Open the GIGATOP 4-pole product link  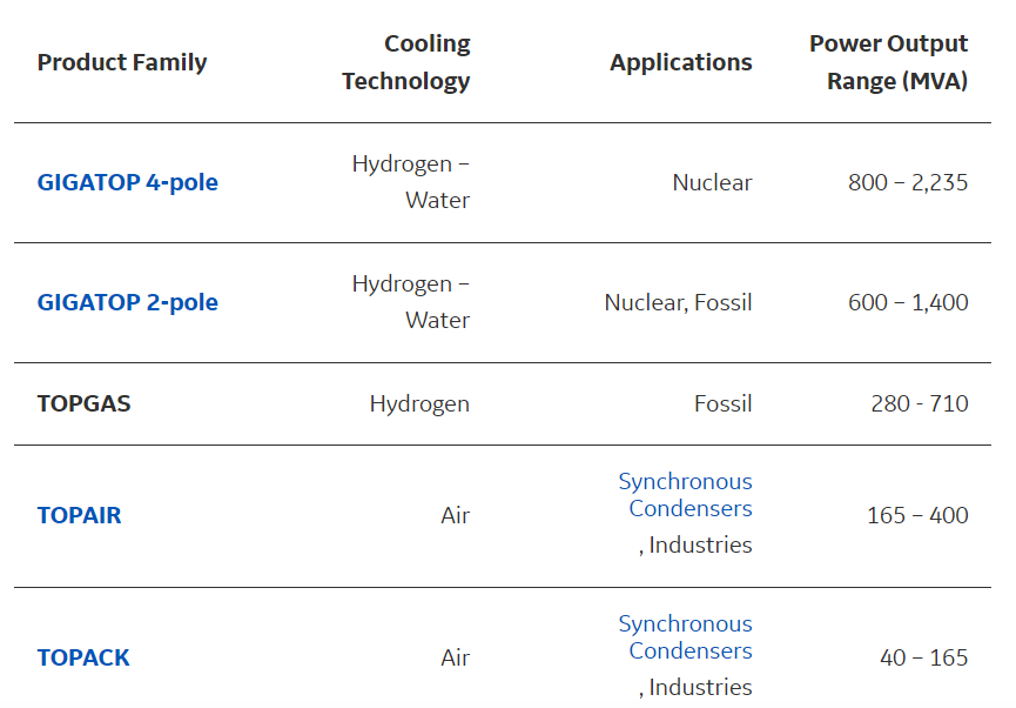click(127, 182)
